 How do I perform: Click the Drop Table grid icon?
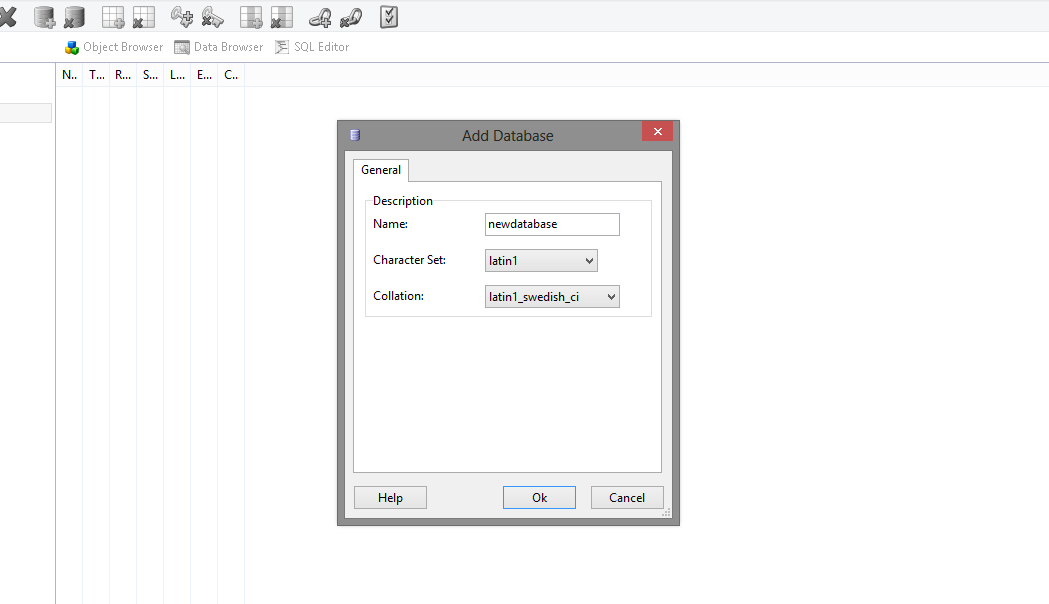tap(143, 17)
